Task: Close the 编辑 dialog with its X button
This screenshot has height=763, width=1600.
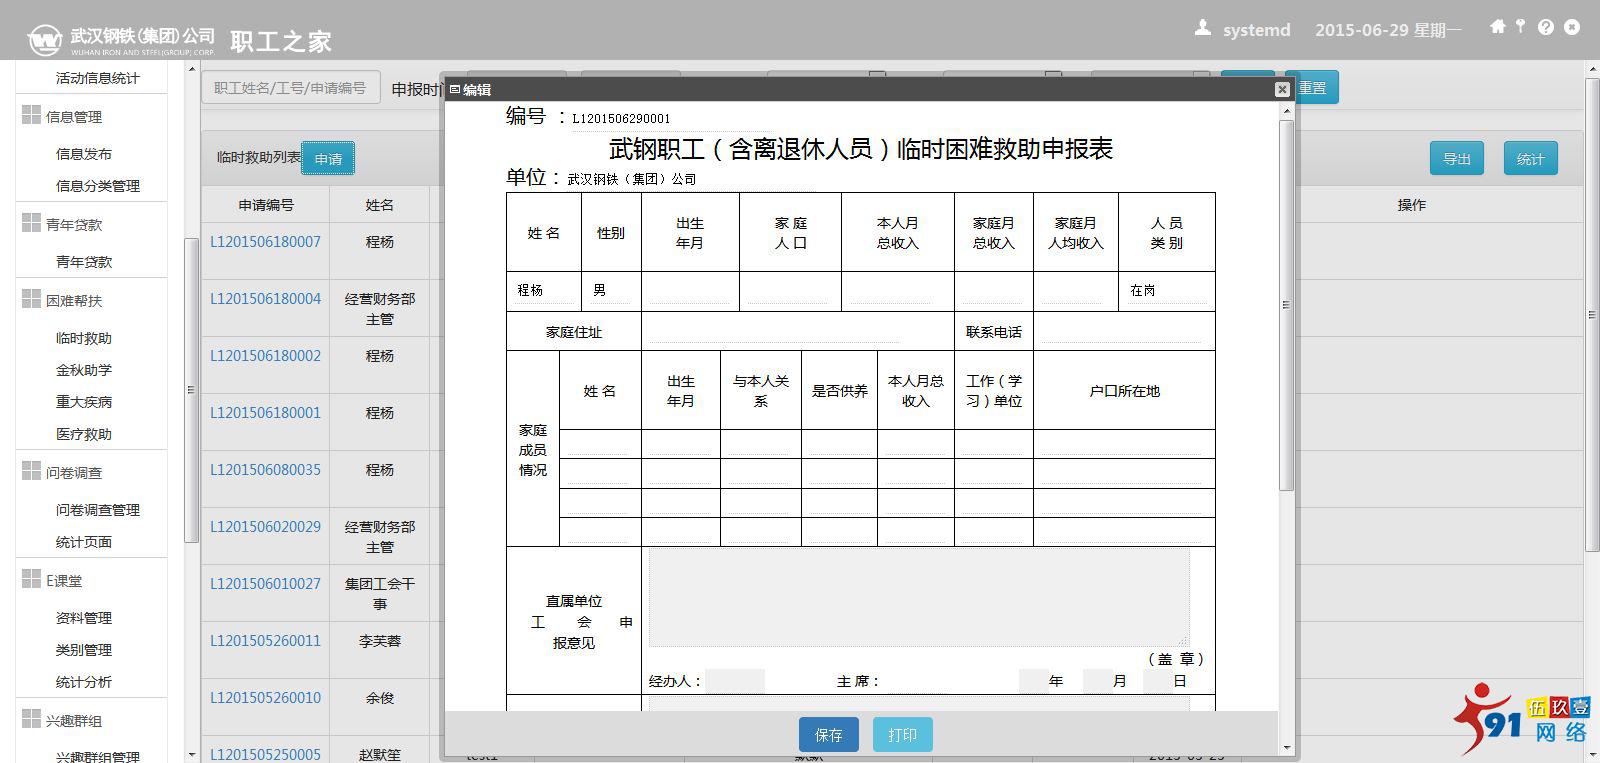Action: click(x=1282, y=89)
